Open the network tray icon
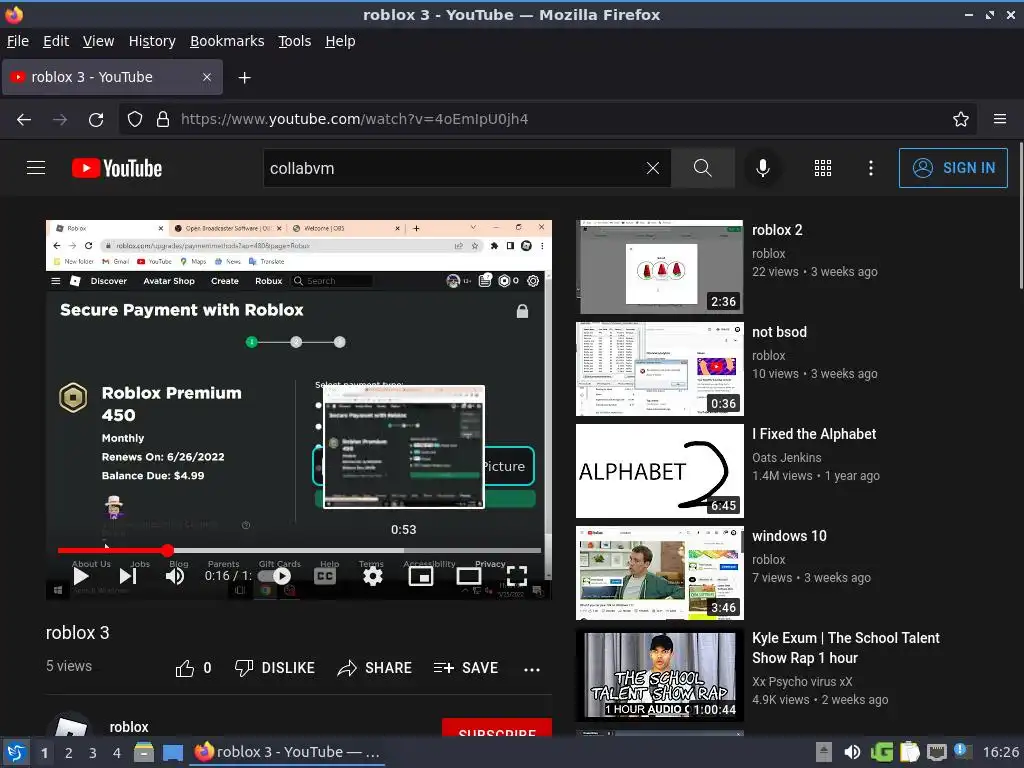Screen dimensions: 1024x768 [x=936, y=752]
